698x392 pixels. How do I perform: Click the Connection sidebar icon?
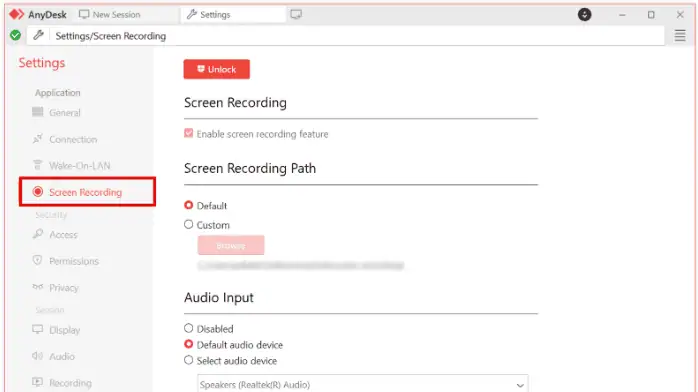tap(38, 139)
